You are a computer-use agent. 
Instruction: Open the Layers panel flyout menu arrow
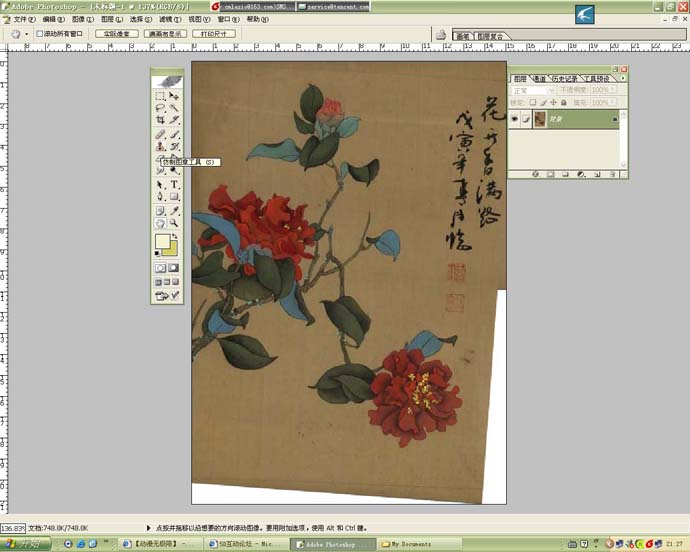pos(623,78)
